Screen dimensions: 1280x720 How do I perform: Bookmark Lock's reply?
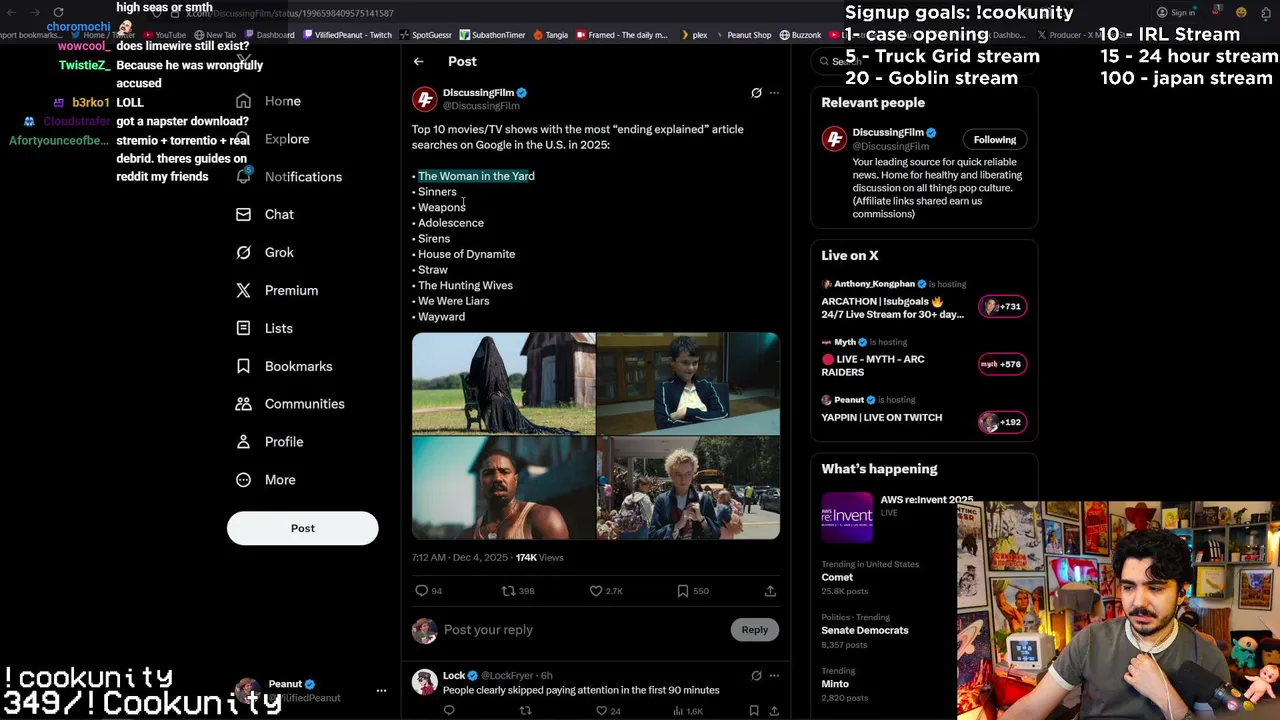click(754, 711)
